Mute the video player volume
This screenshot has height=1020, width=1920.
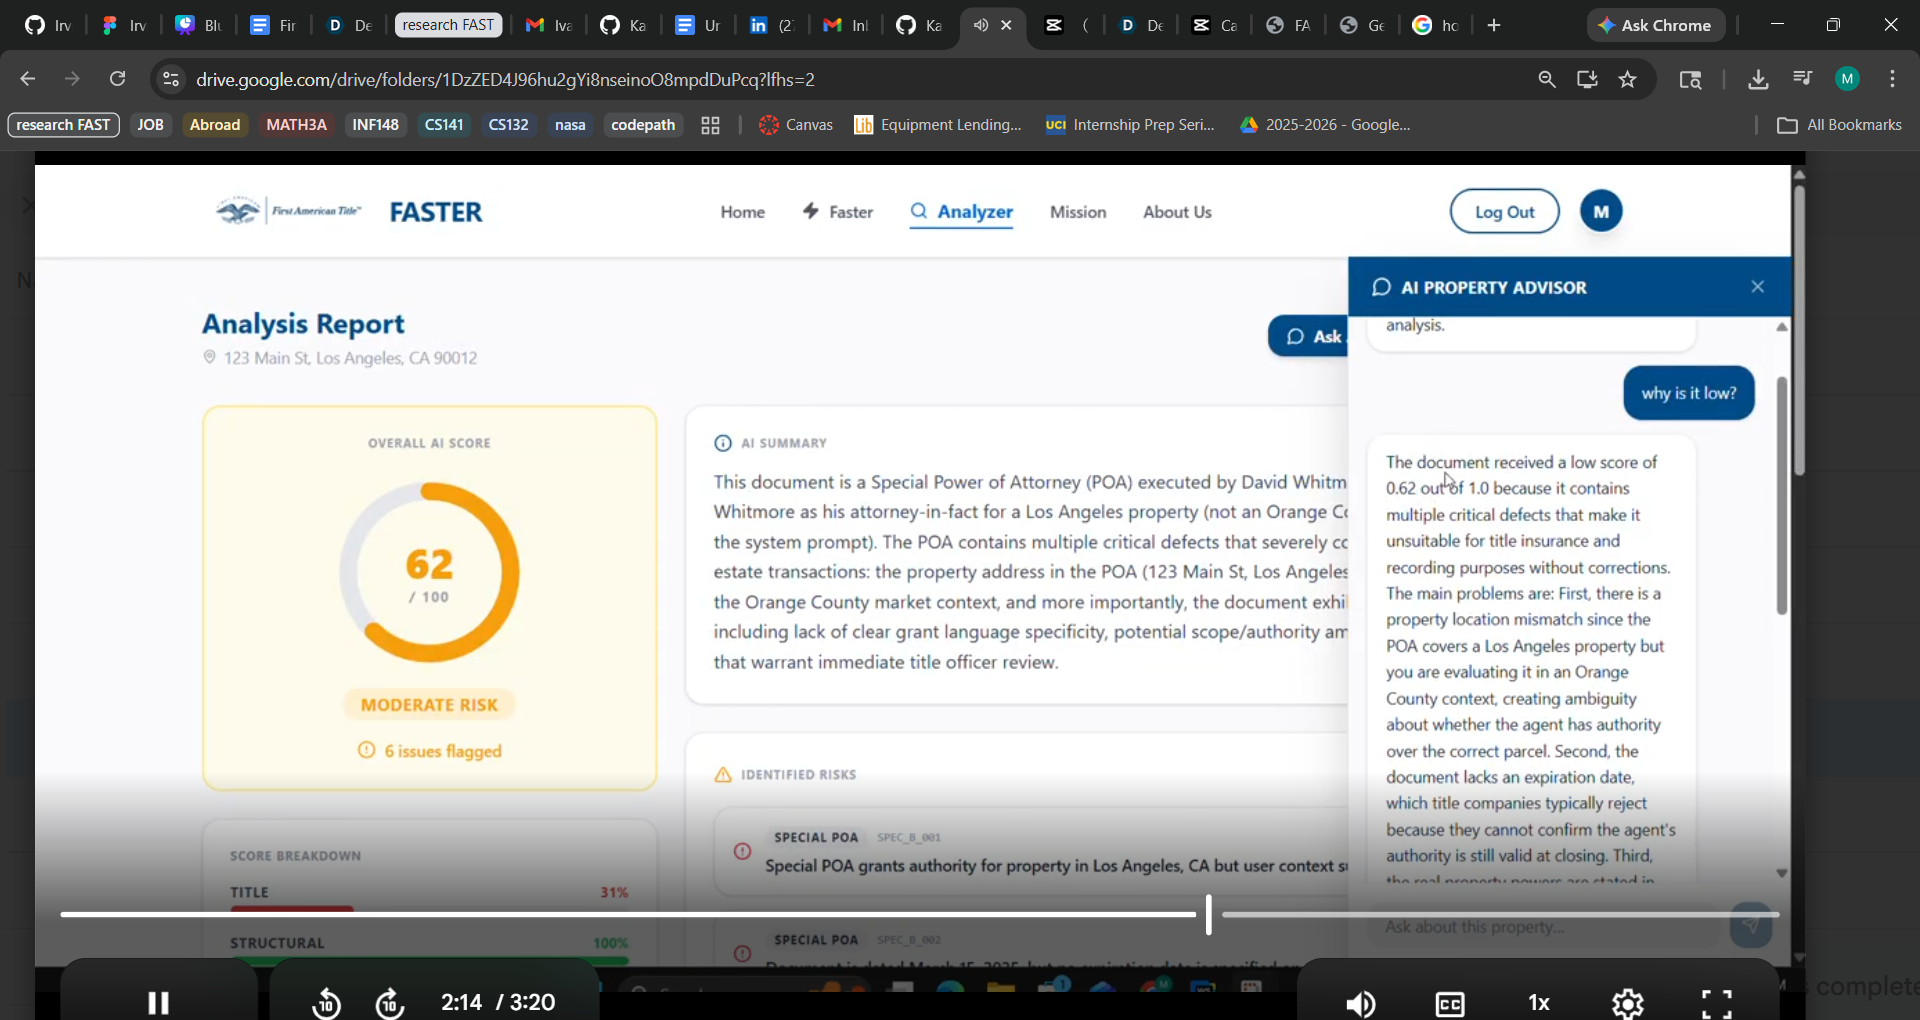(1361, 1003)
